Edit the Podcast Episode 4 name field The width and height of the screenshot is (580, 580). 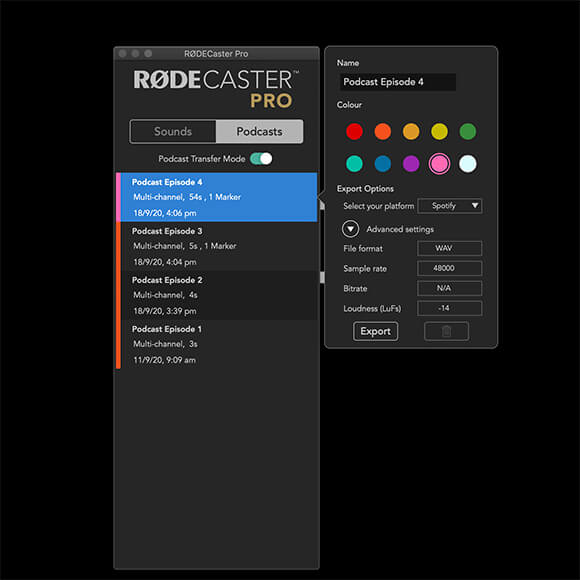398,82
